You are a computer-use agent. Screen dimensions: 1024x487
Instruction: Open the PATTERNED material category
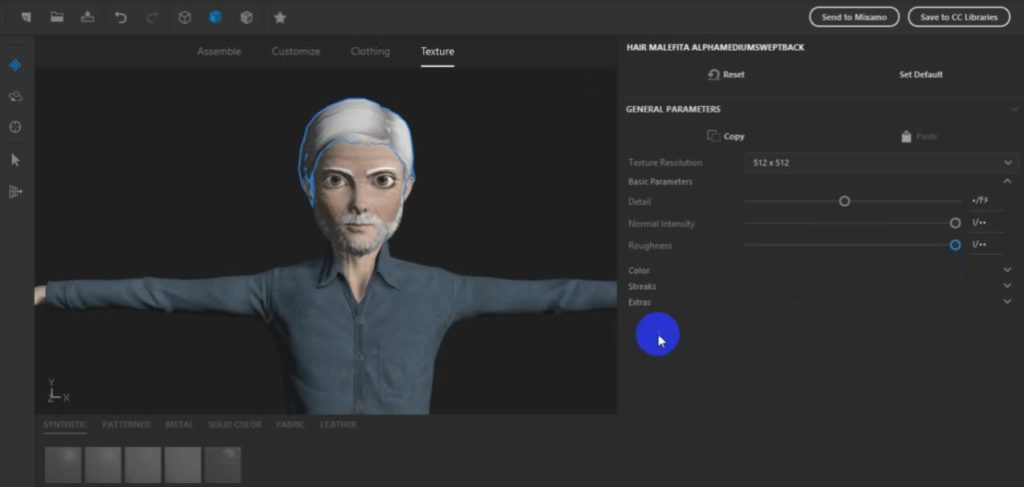126,424
